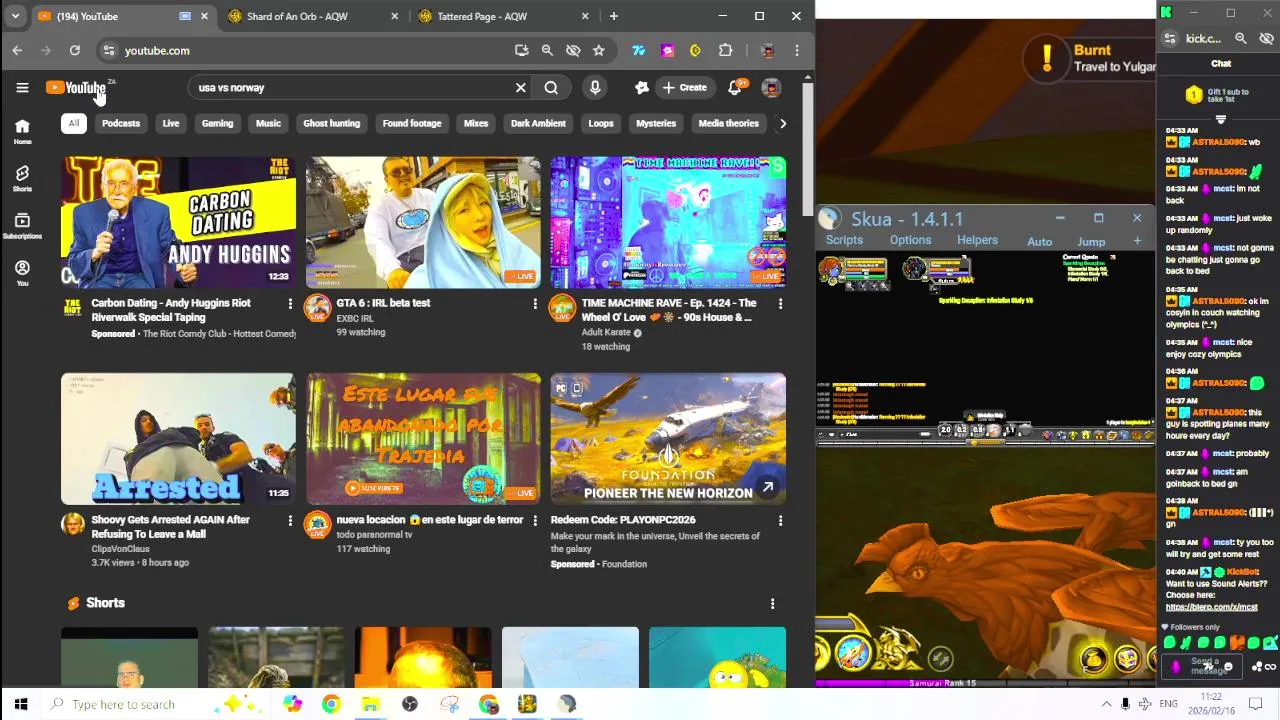
Task: Open File Explorer from taskbar
Action: pyautogui.click(x=370, y=705)
